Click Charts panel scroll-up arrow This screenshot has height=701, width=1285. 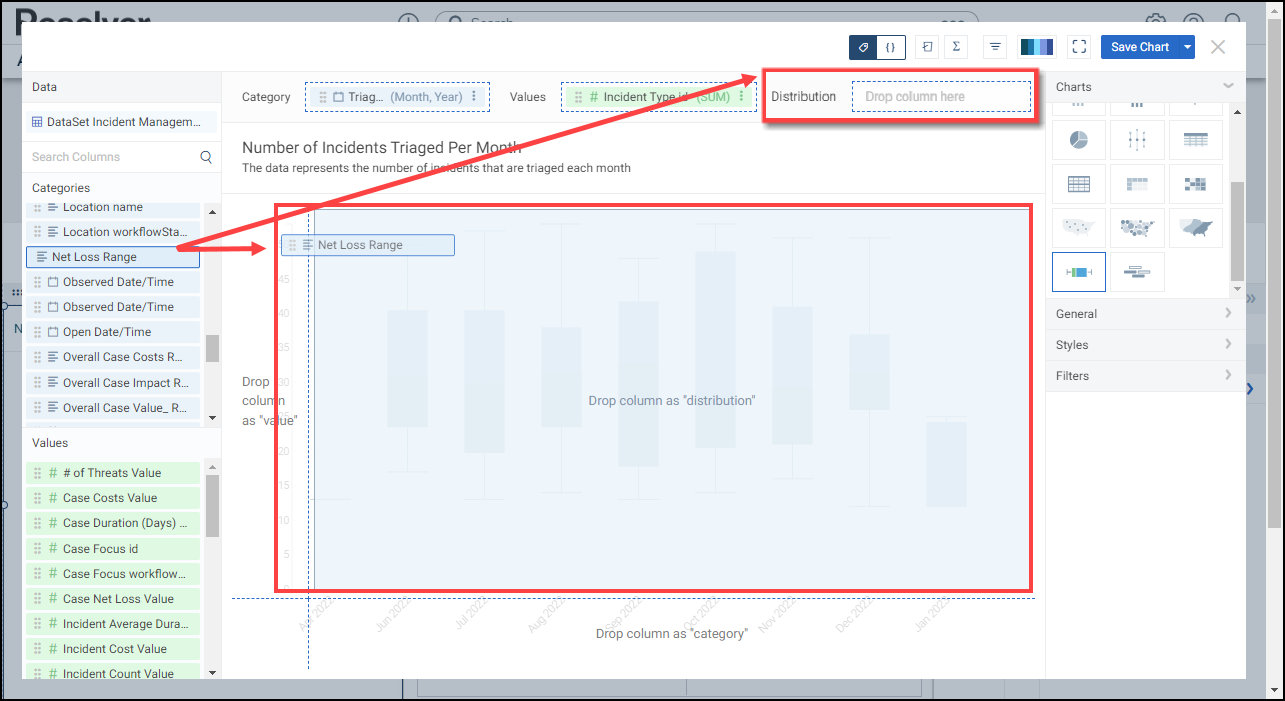pos(1238,112)
